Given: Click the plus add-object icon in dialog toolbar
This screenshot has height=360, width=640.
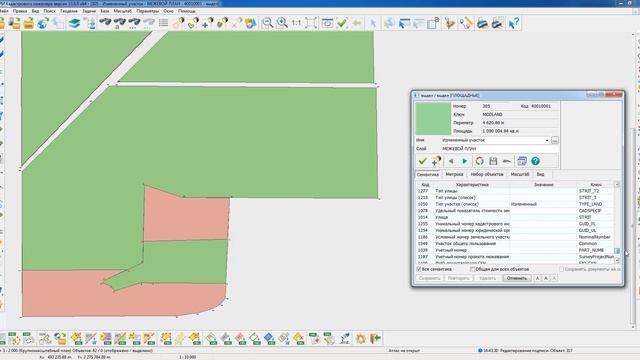Looking at the screenshot, I should [x=436, y=161].
